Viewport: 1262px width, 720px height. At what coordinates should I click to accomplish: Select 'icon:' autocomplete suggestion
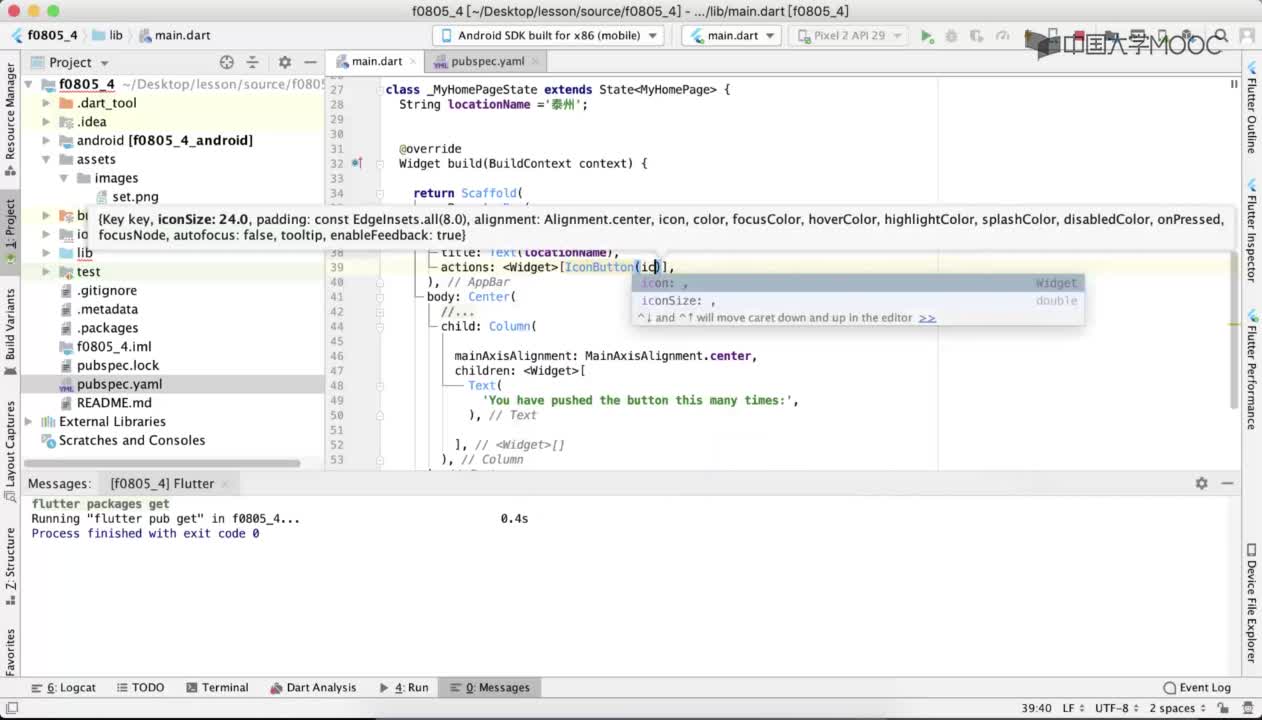point(859,283)
